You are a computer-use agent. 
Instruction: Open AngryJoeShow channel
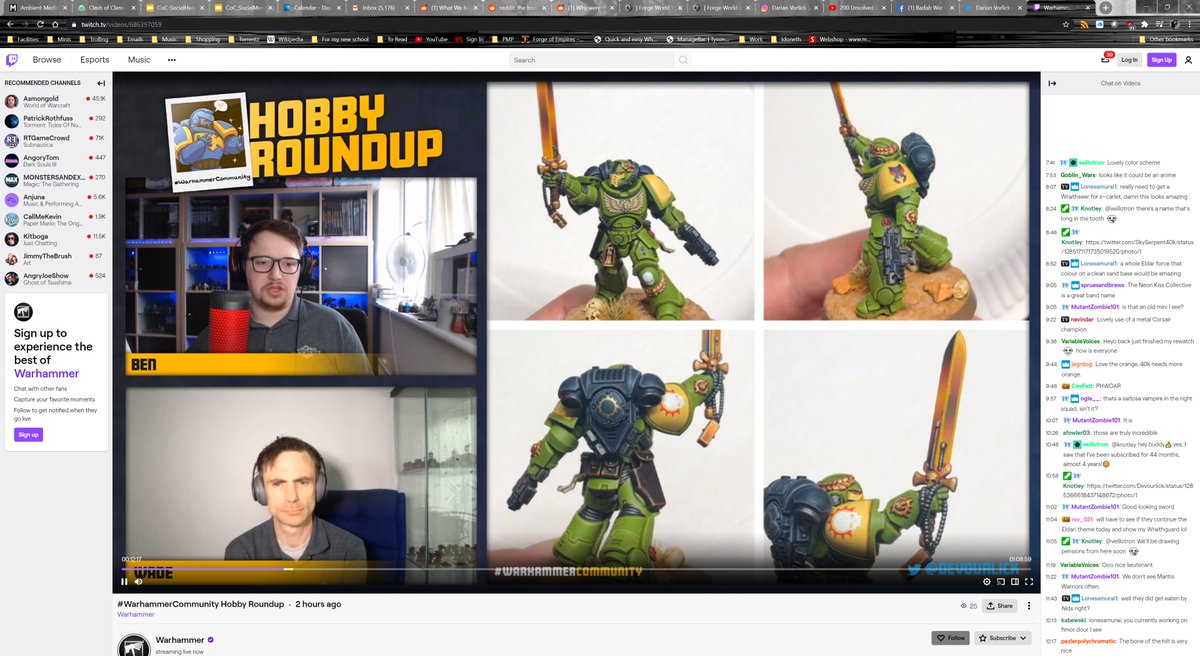coord(55,277)
